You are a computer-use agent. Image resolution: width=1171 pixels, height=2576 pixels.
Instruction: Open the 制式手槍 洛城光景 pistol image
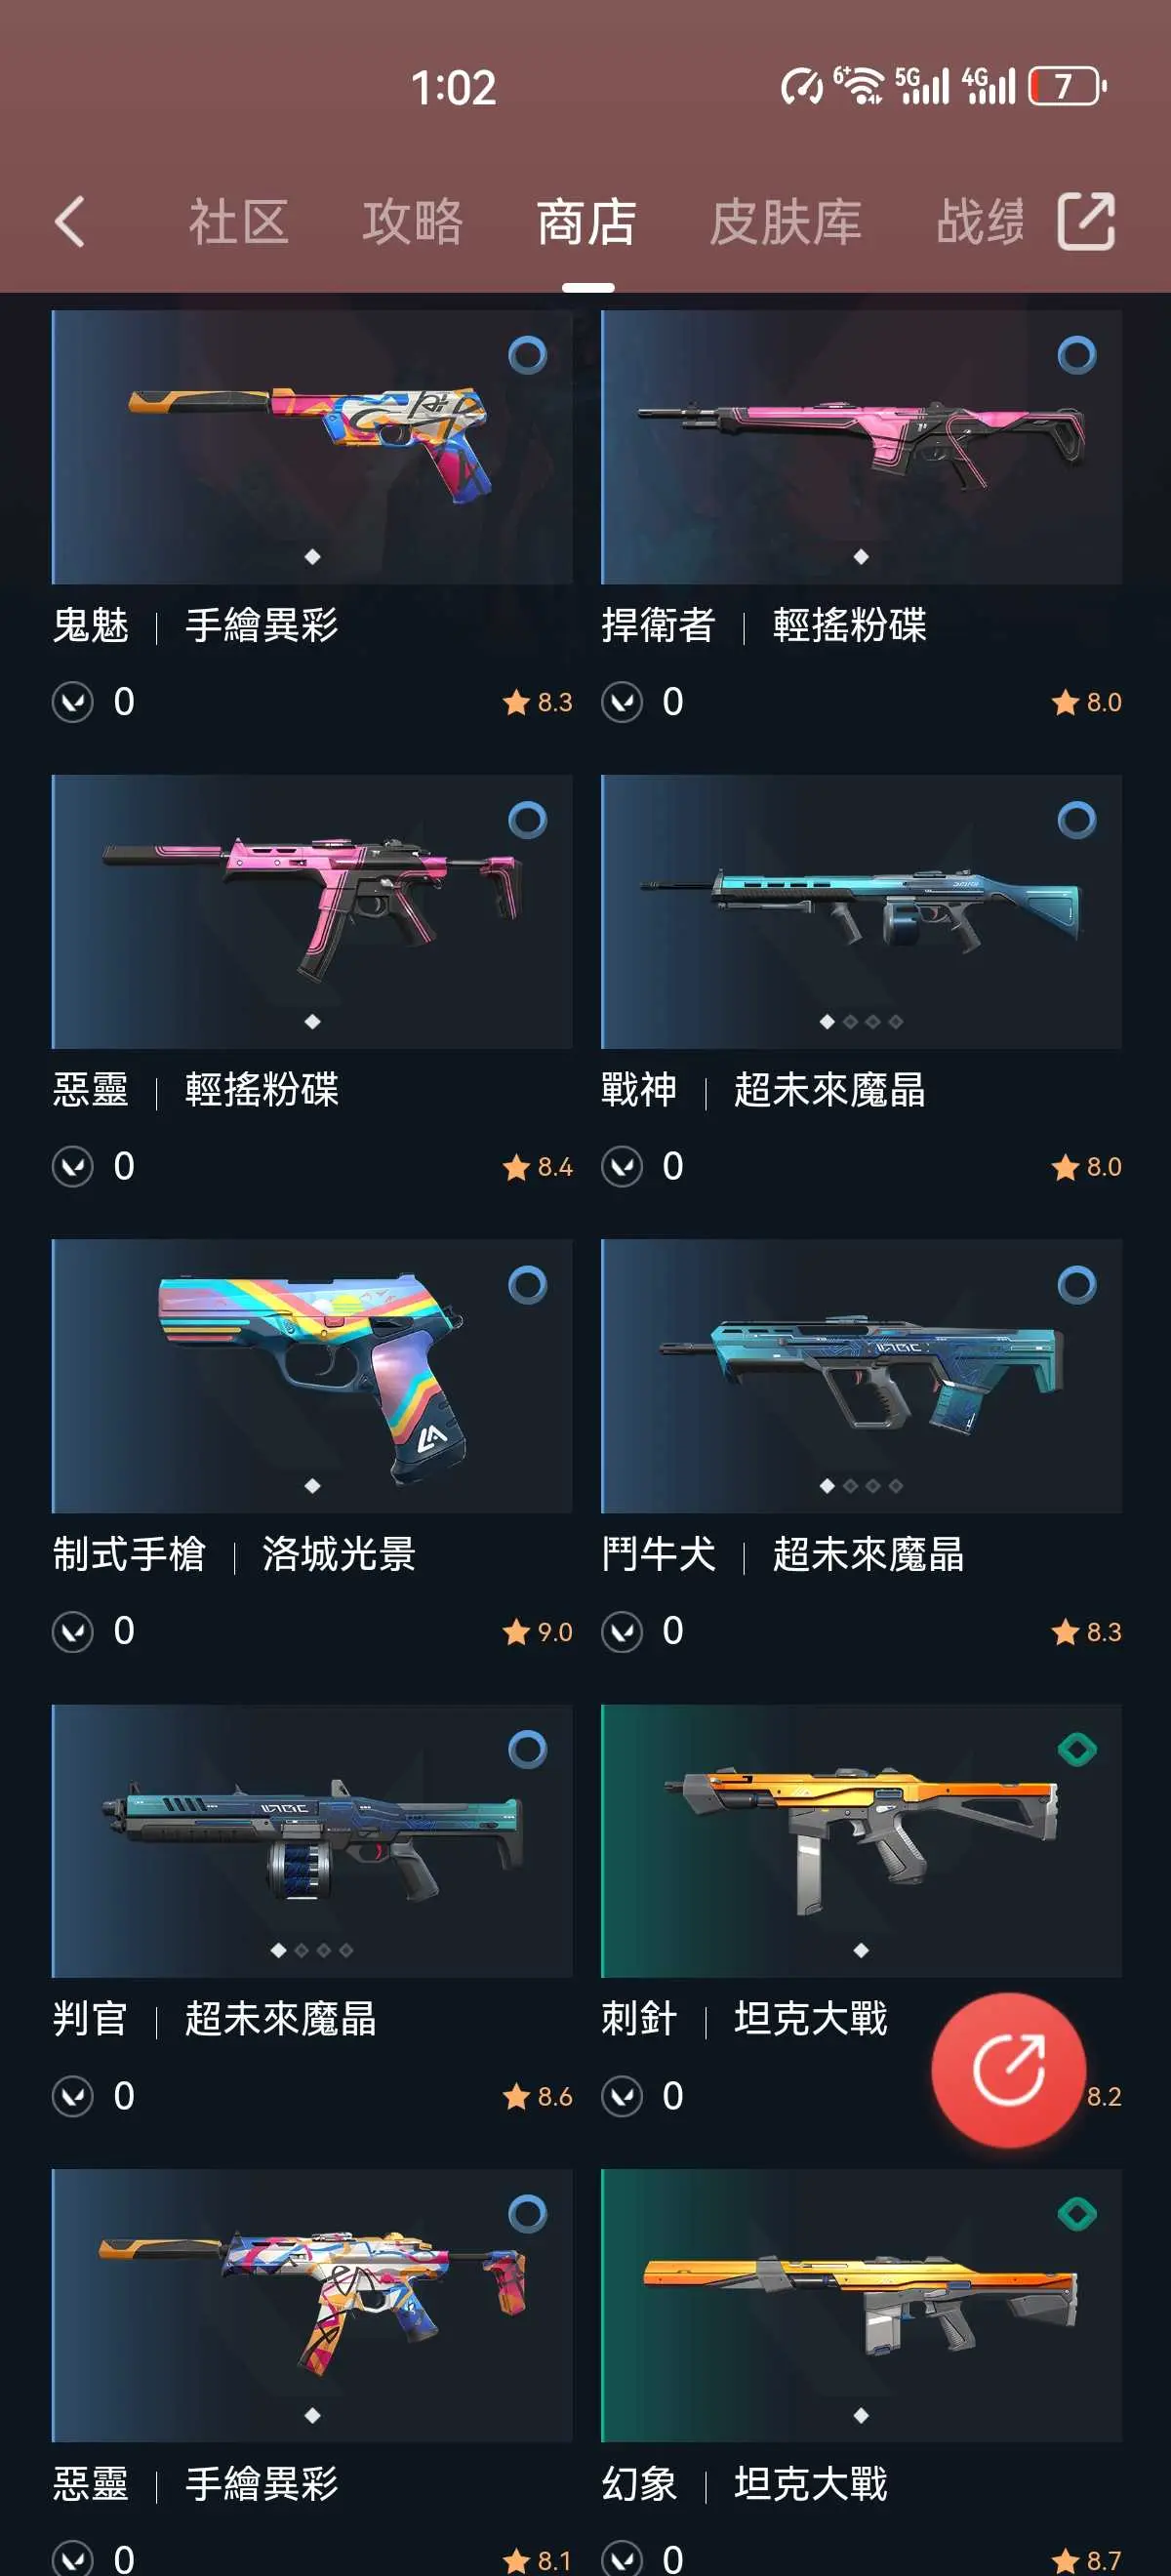312,1376
